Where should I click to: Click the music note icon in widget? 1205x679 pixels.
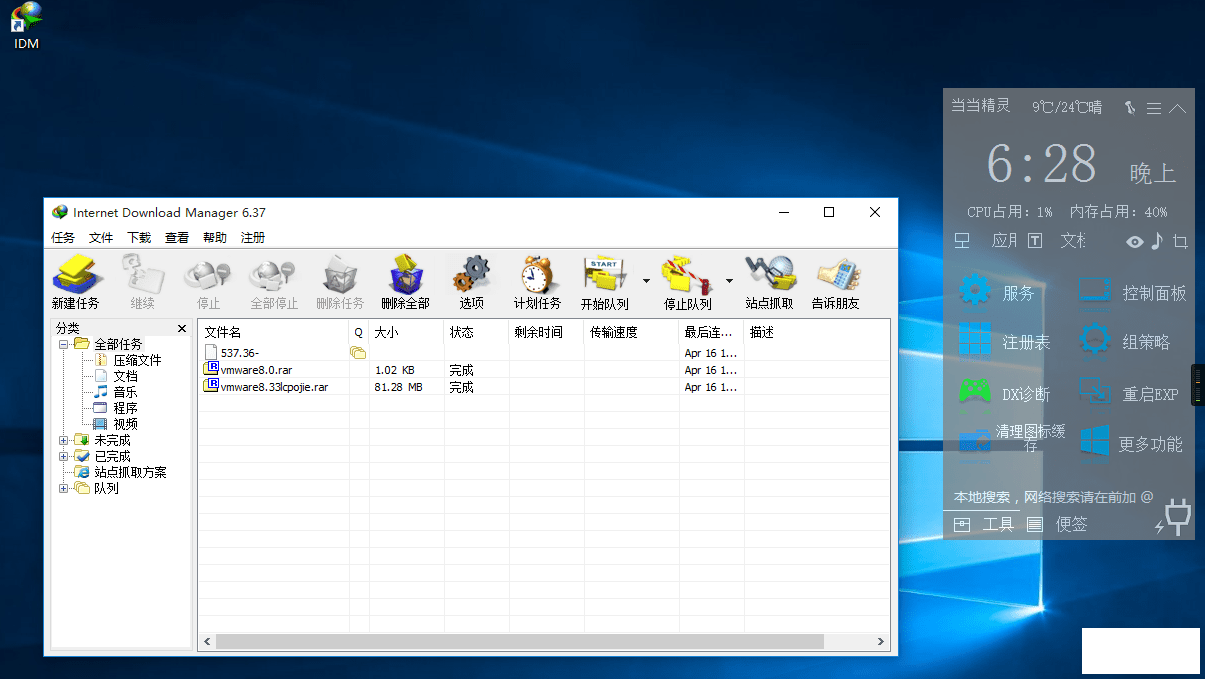(1157, 241)
